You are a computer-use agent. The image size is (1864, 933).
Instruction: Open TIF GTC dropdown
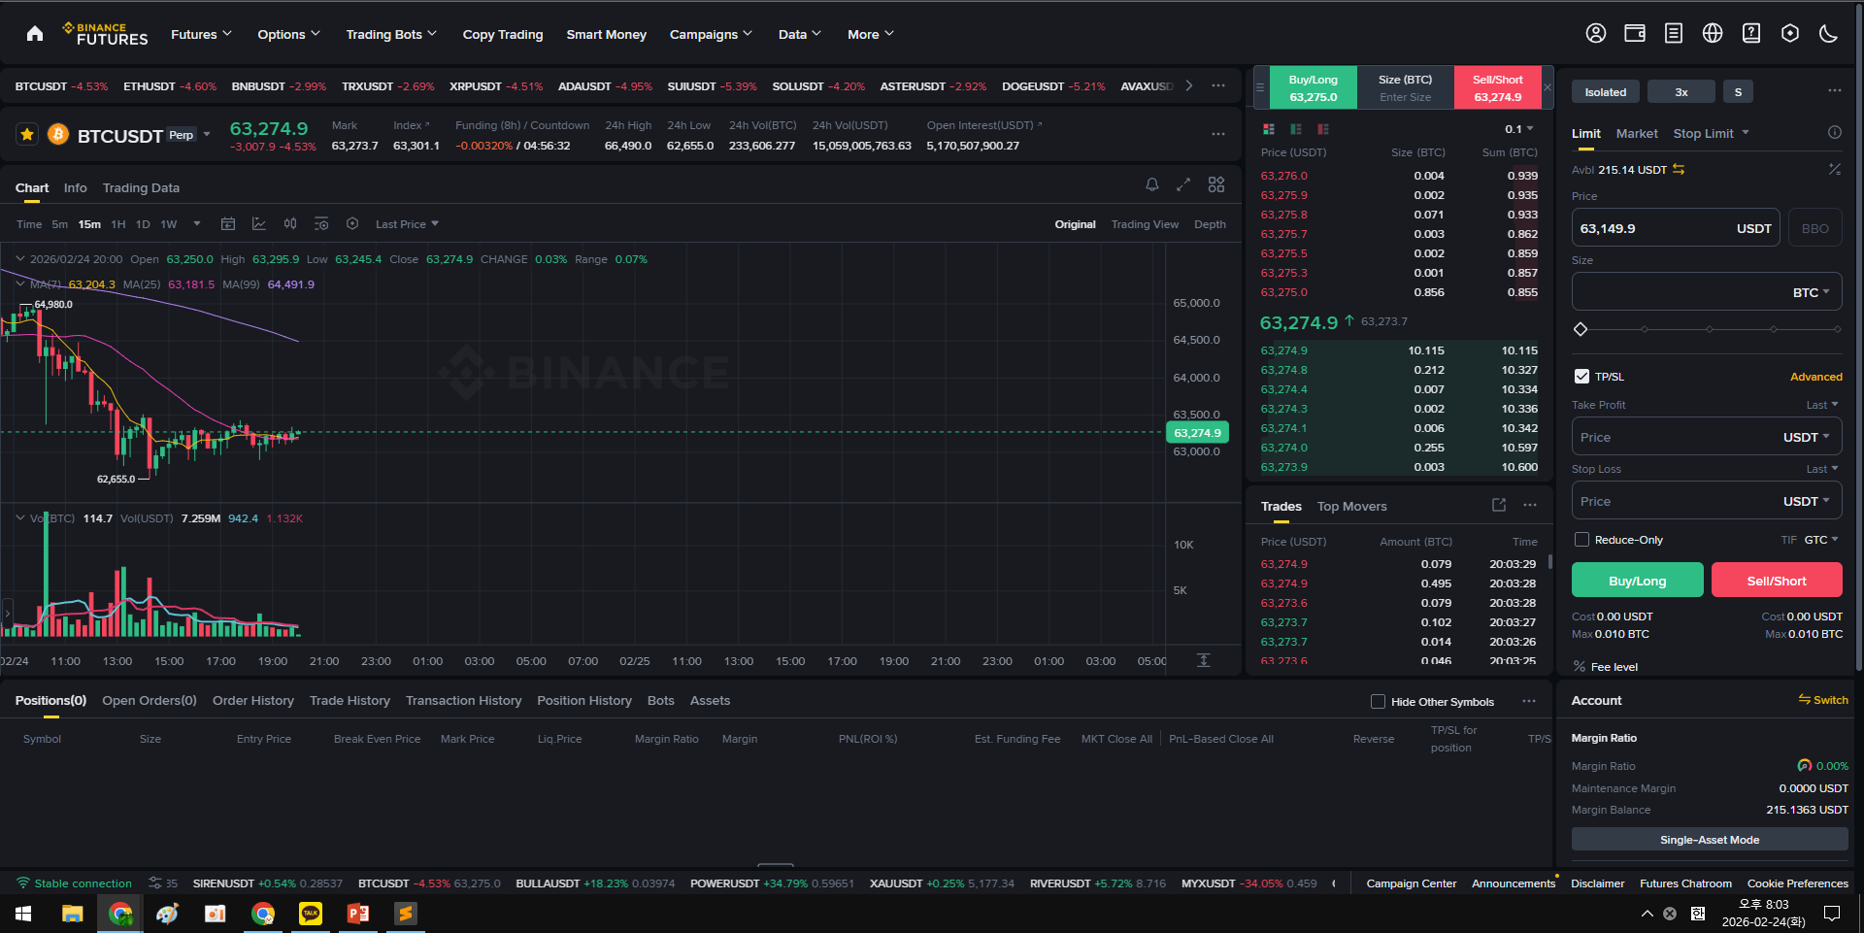point(1821,540)
